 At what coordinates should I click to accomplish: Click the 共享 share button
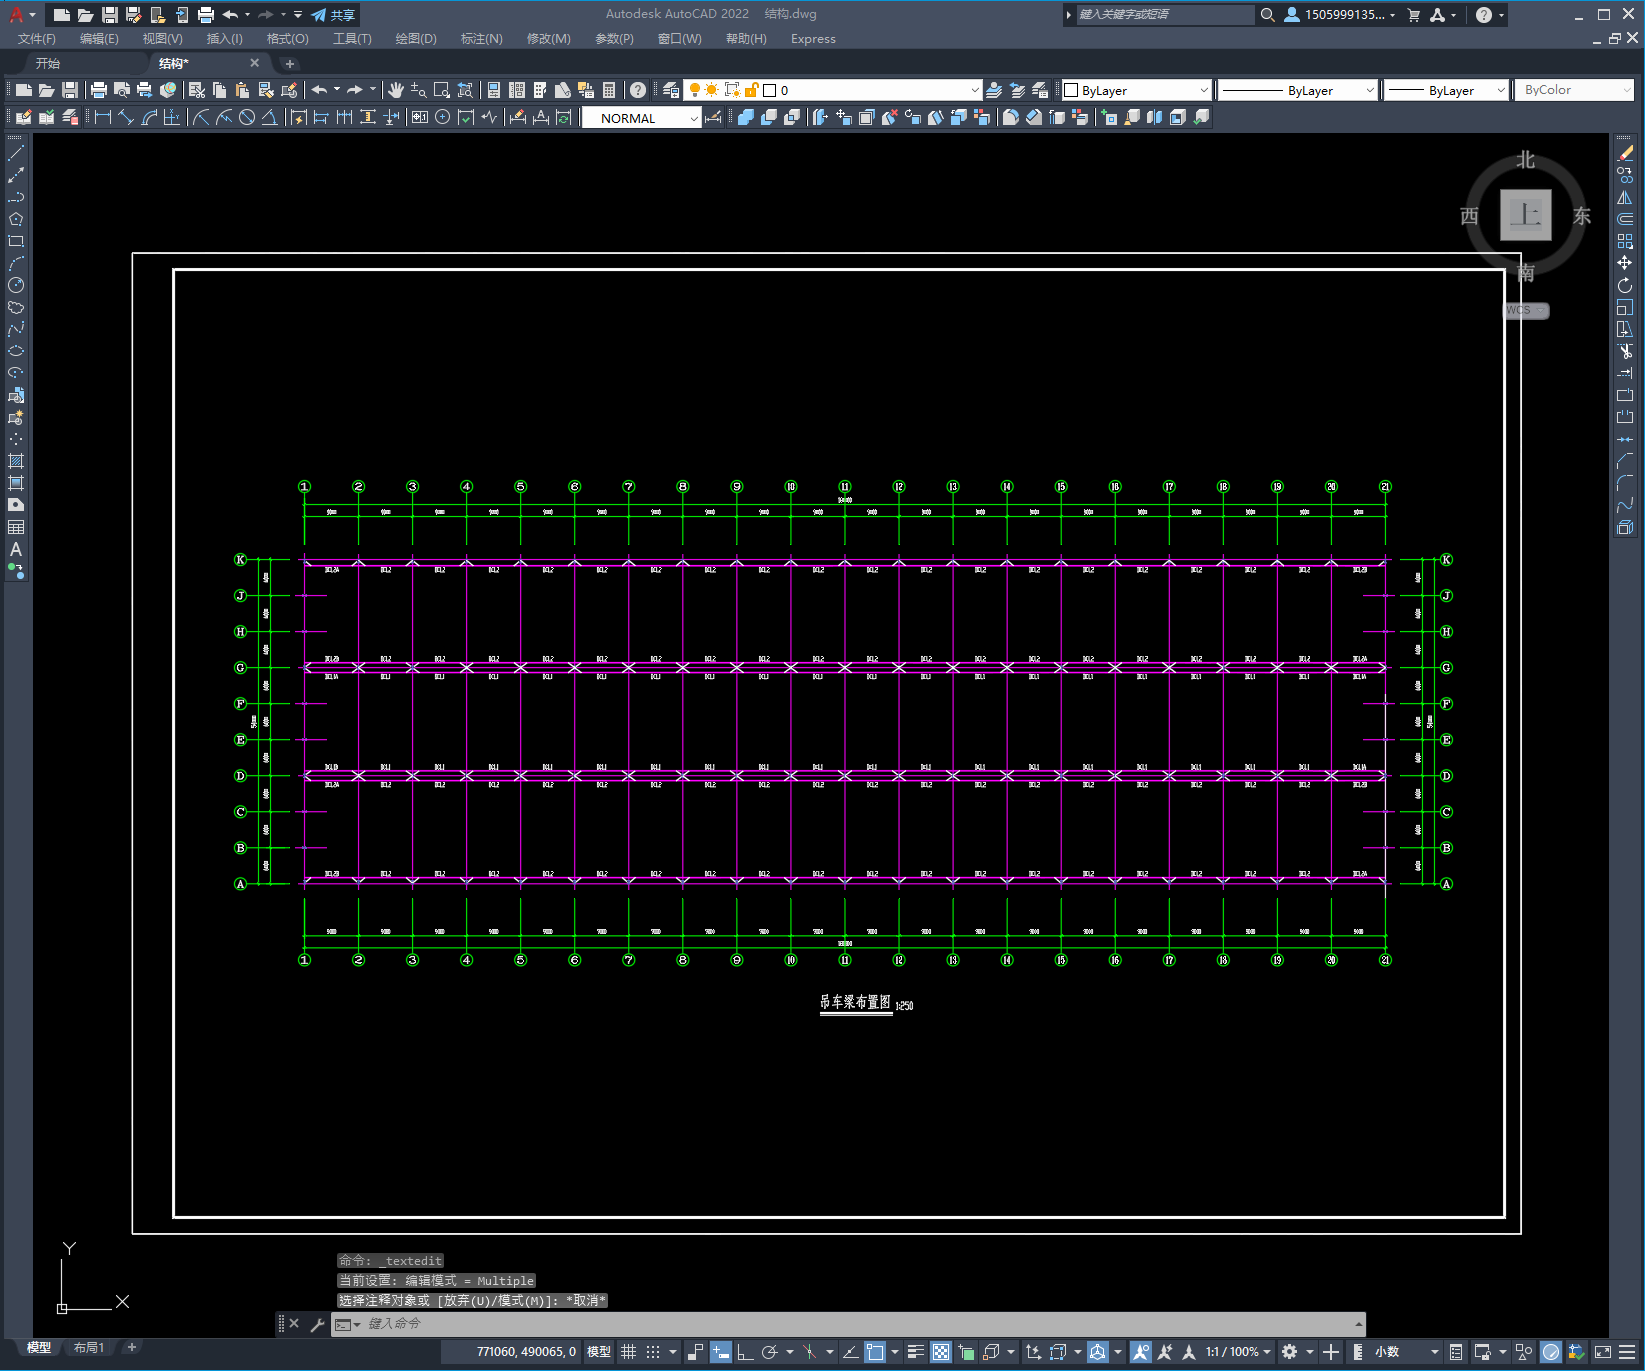point(333,15)
